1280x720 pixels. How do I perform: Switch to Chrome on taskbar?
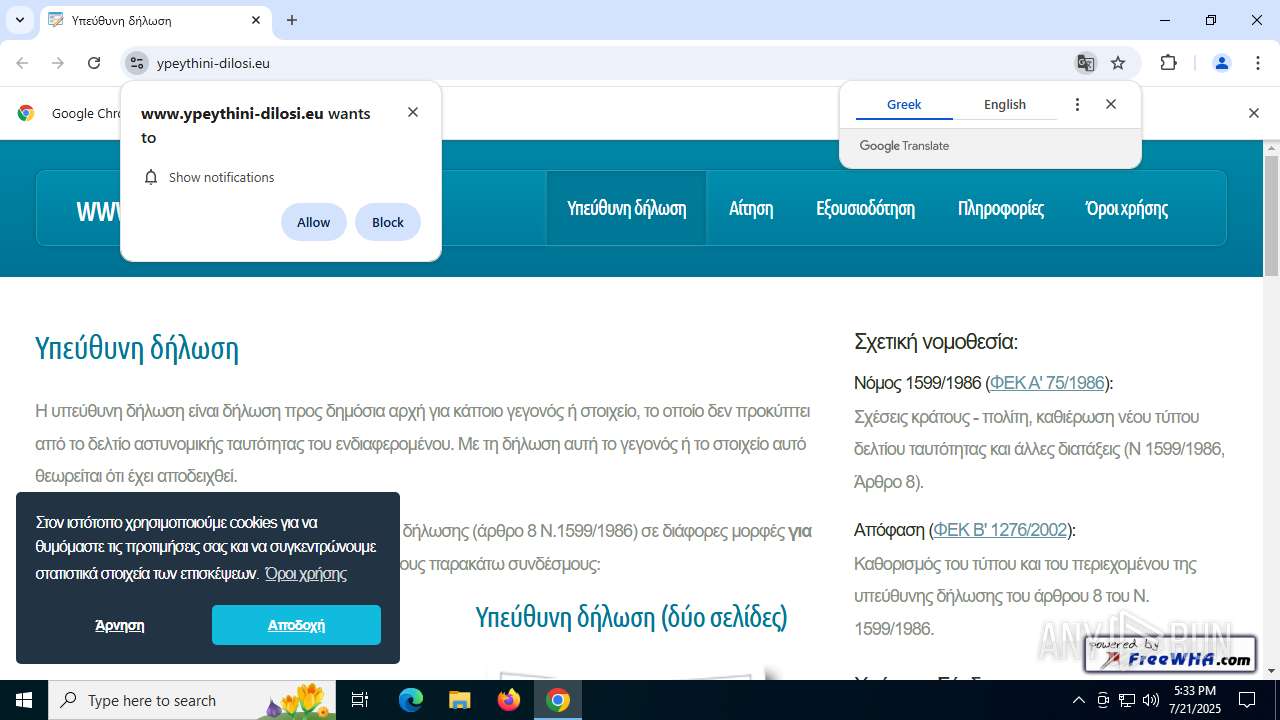558,700
